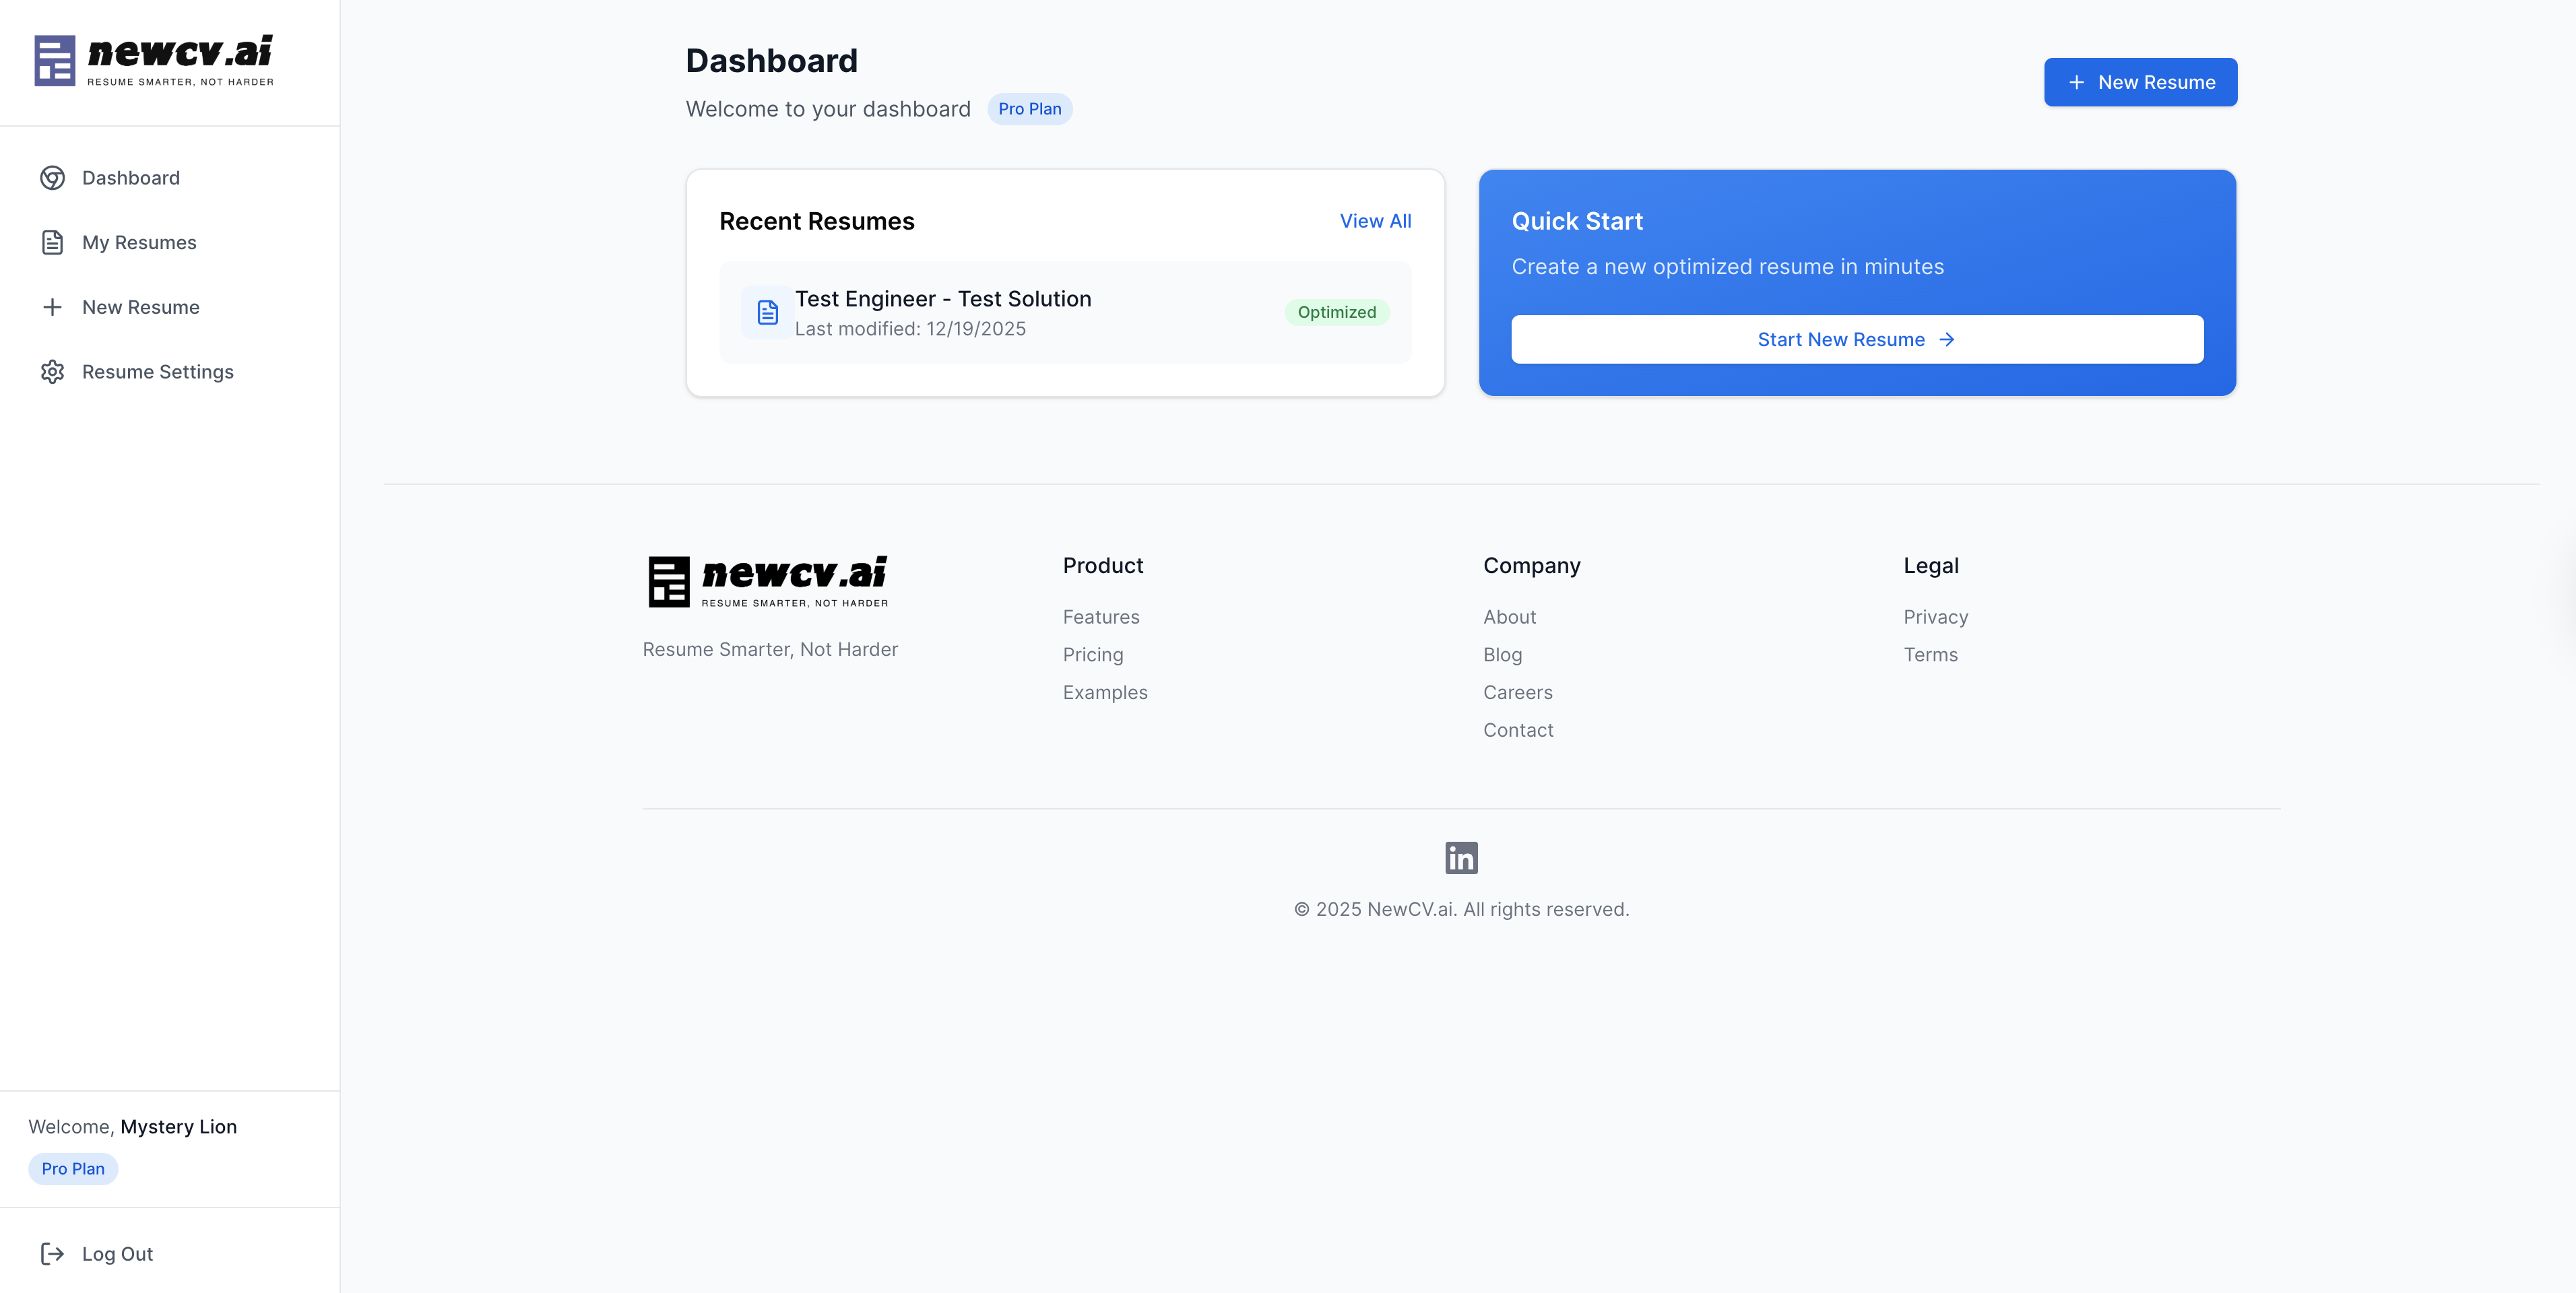Select the Pro Plan badge below Mystery Lion
The image size is (2576, 1293).
[72, 1168]
